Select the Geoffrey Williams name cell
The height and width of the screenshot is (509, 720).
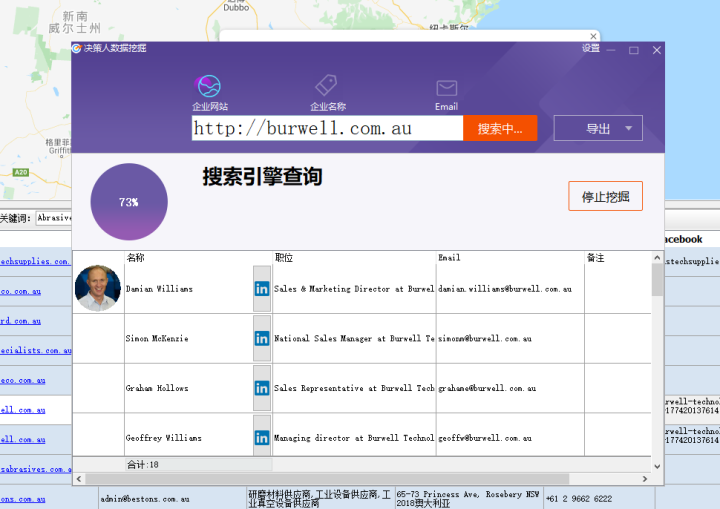[x=189, y=437]
